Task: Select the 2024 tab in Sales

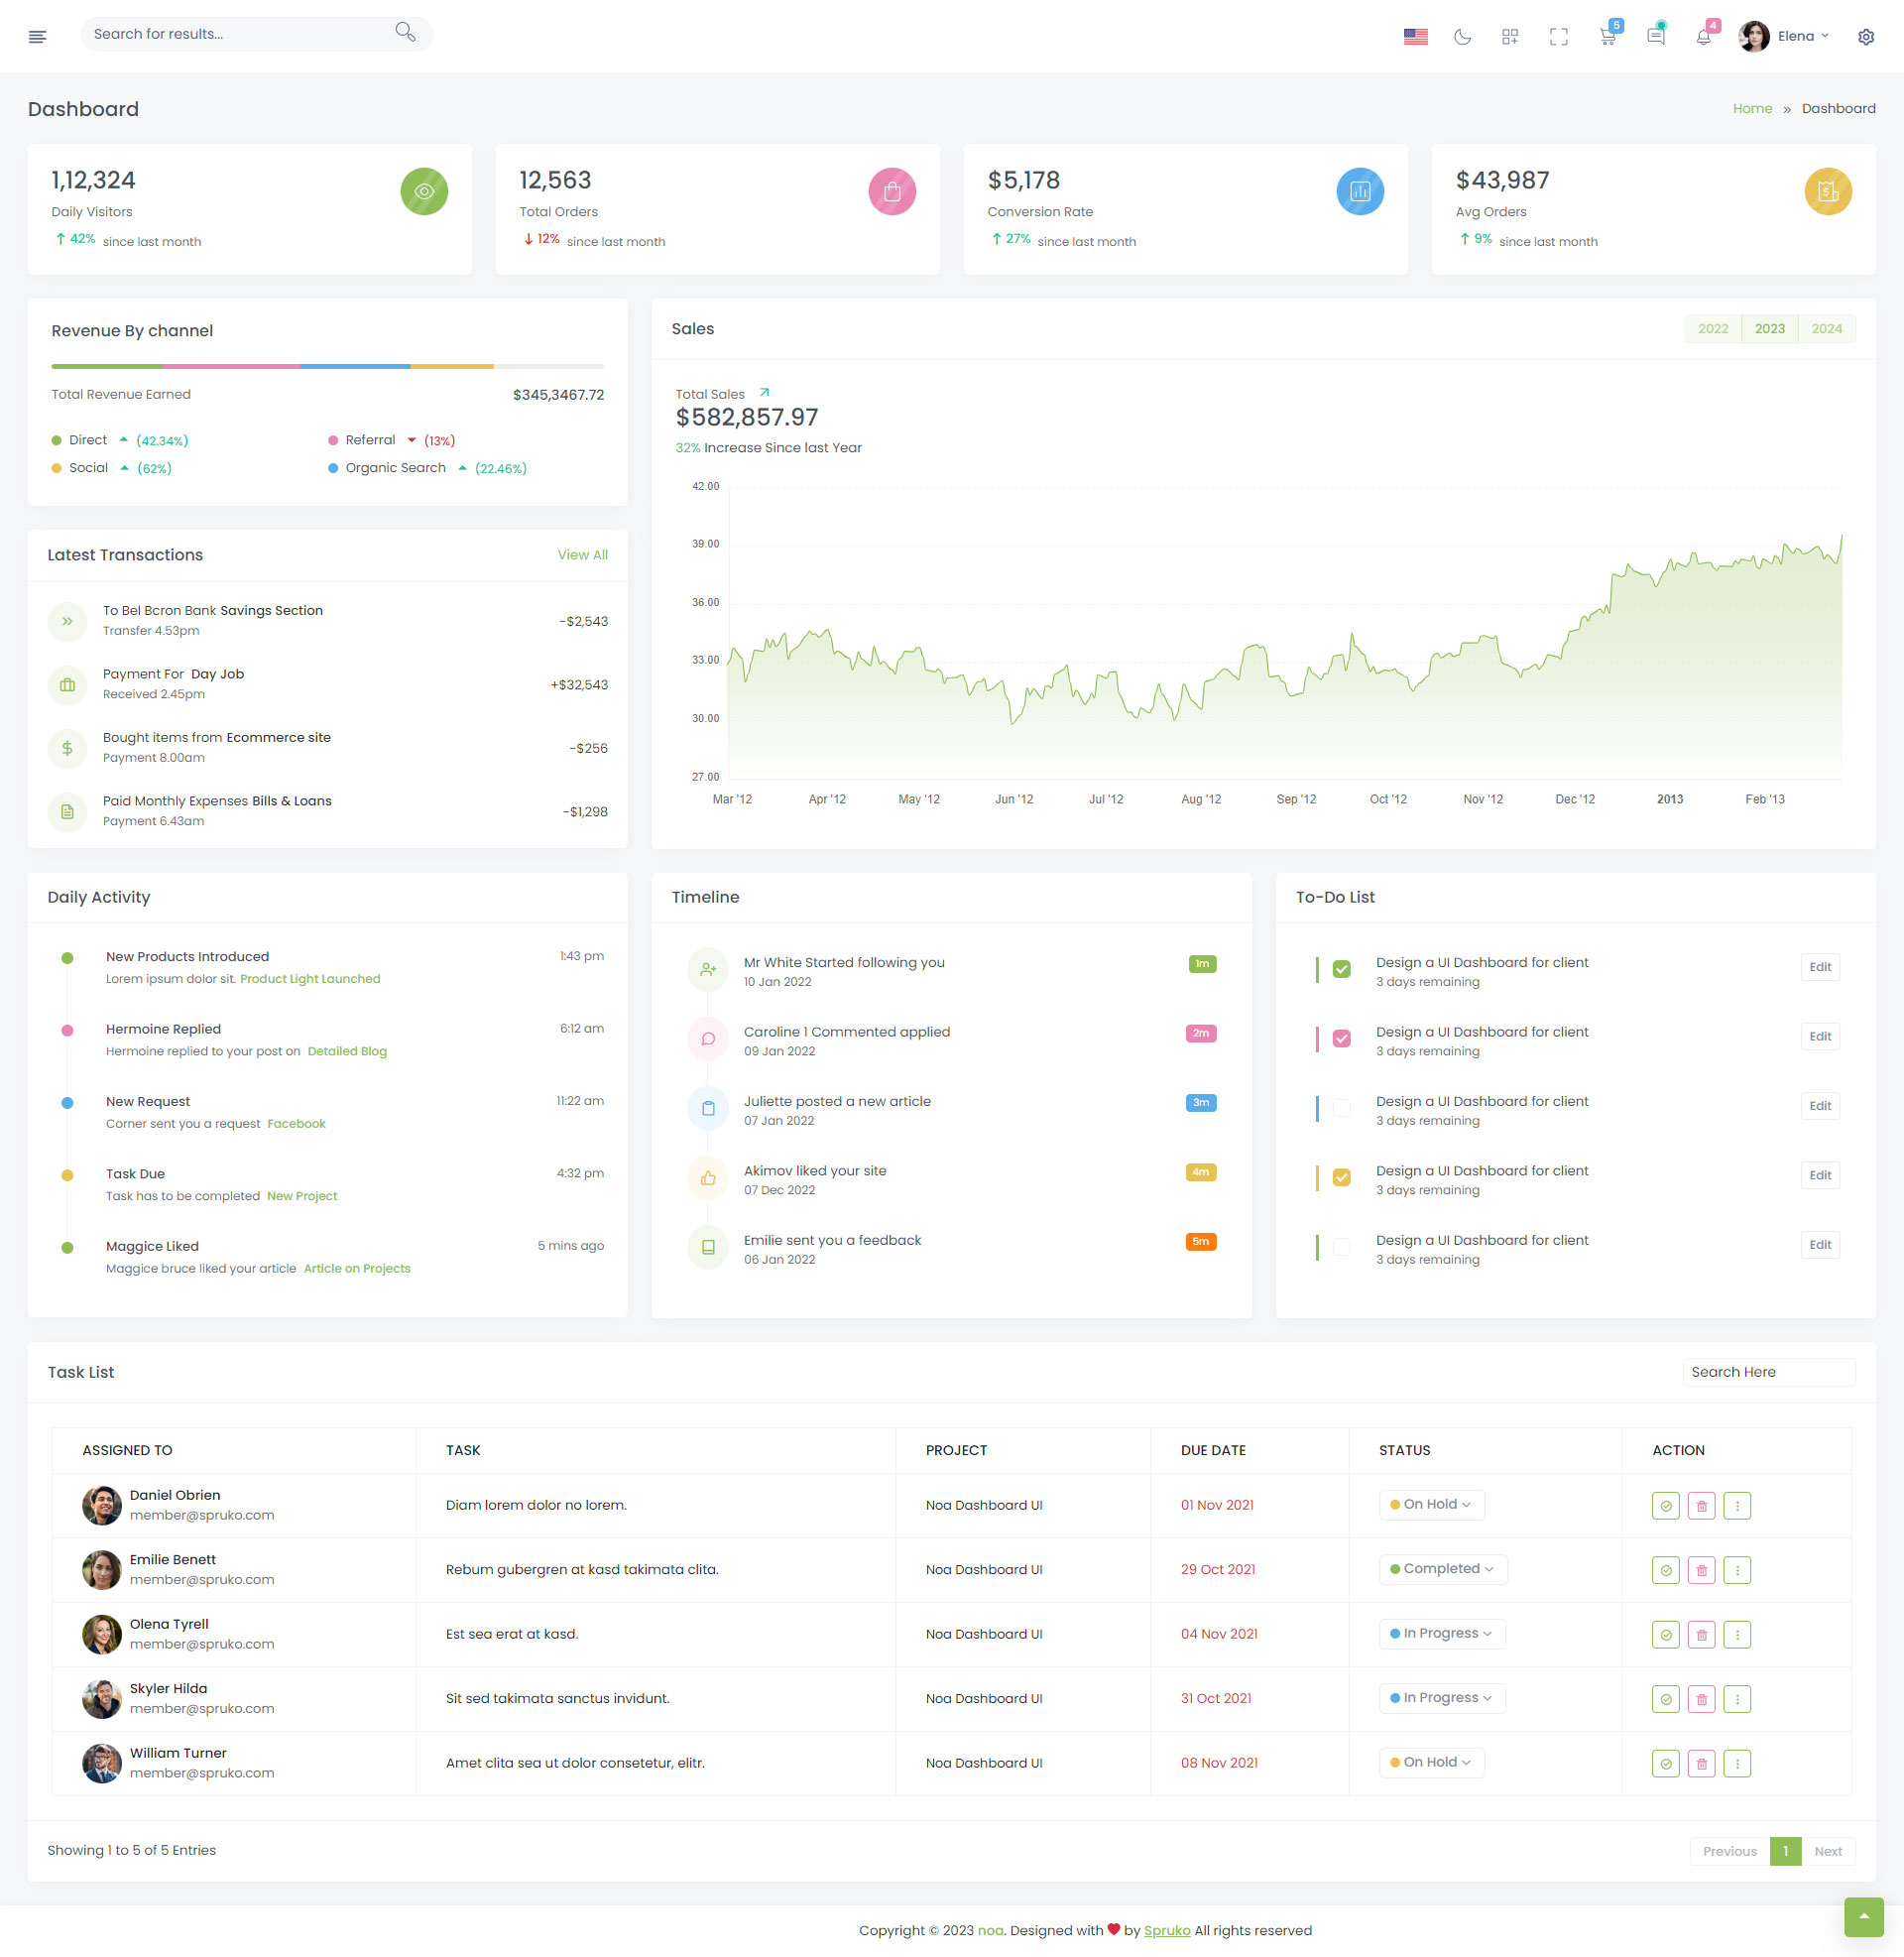Action: pyautogui.click(x=1825, y=329)
